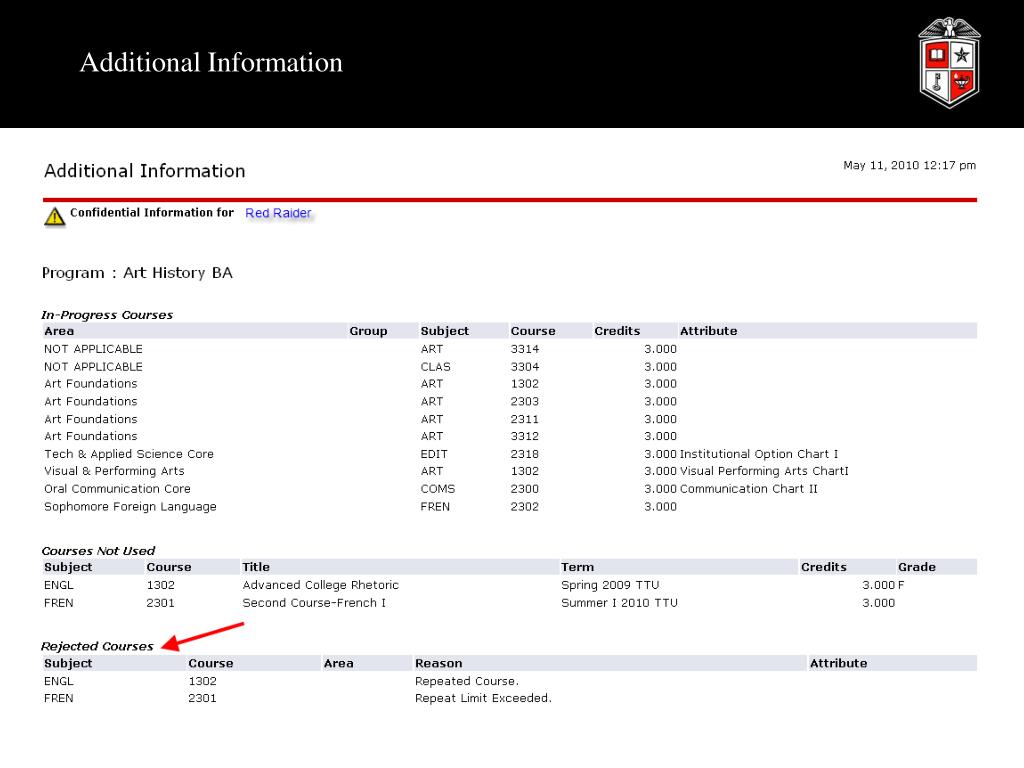This screenshot has height=768, width=1024.
Task: Click the yellow warning triangle icon
Action: pos(55,216)
